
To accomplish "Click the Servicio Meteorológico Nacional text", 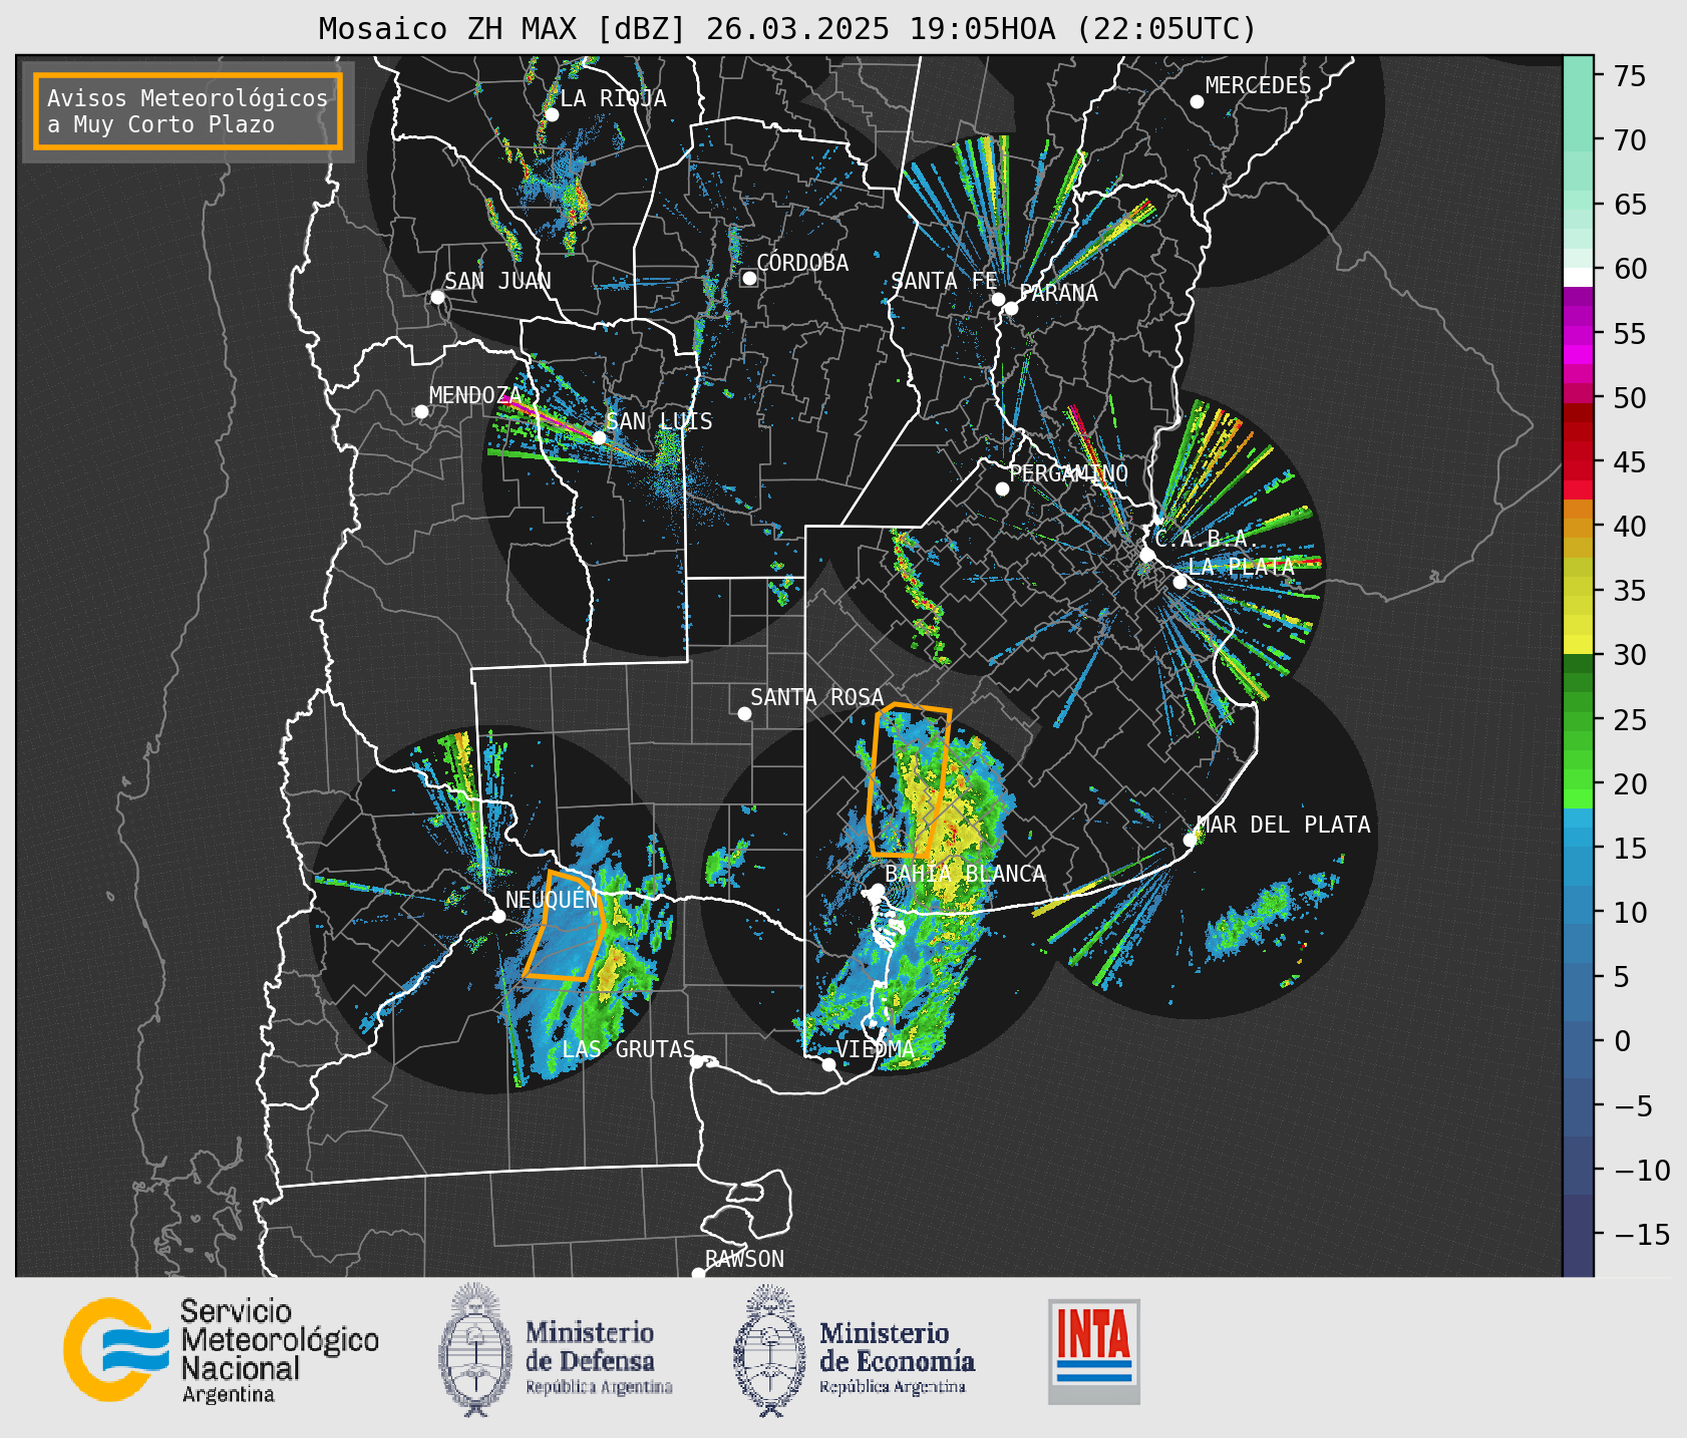I will [x=279, y=1351].
